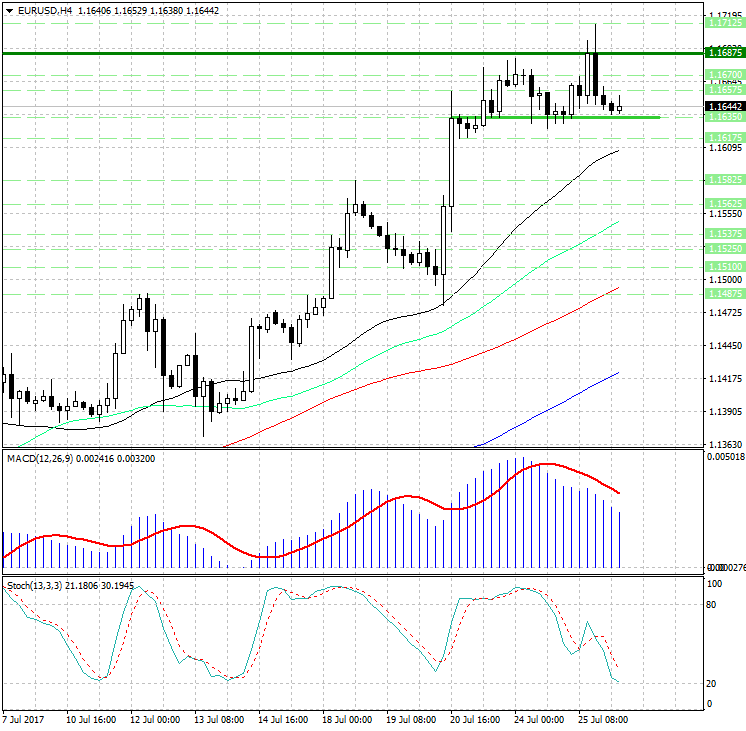Select the 1.14725 axis price value
Image resolution: width=746 pixels, height=731 pixels.
tap(725, 313)
